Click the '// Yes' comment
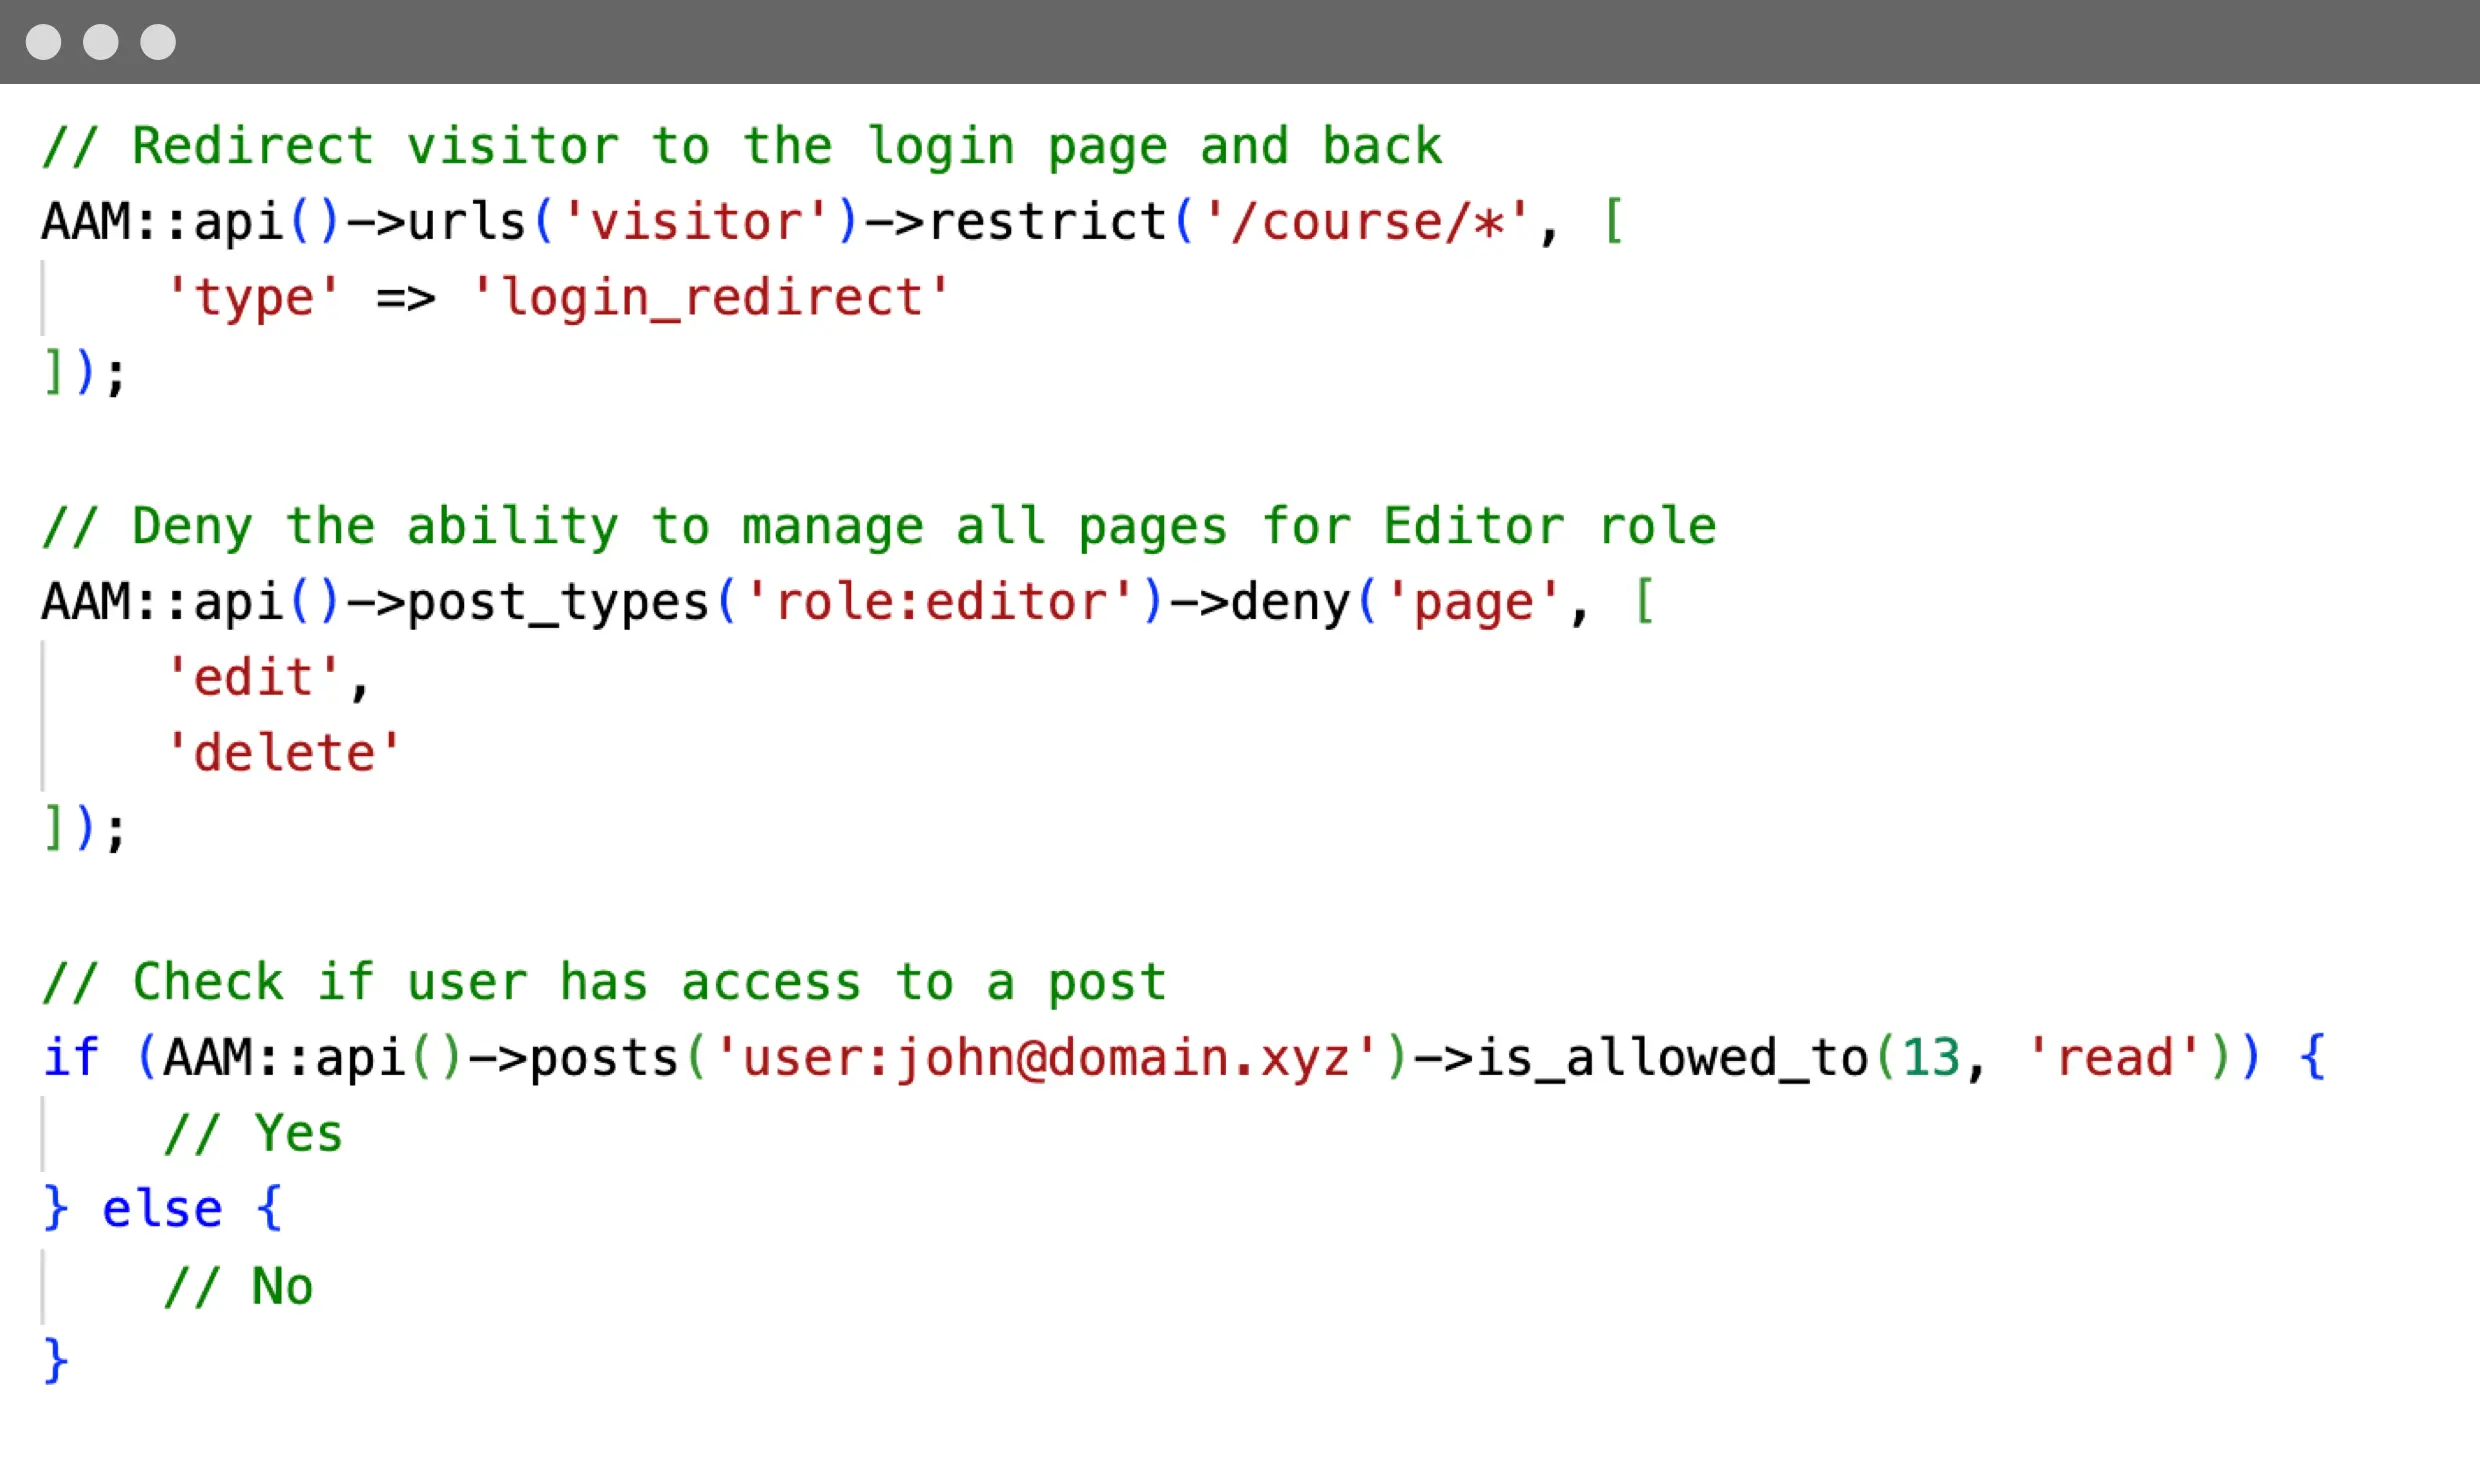The image size is (2480, 1478). point(253,1135)
